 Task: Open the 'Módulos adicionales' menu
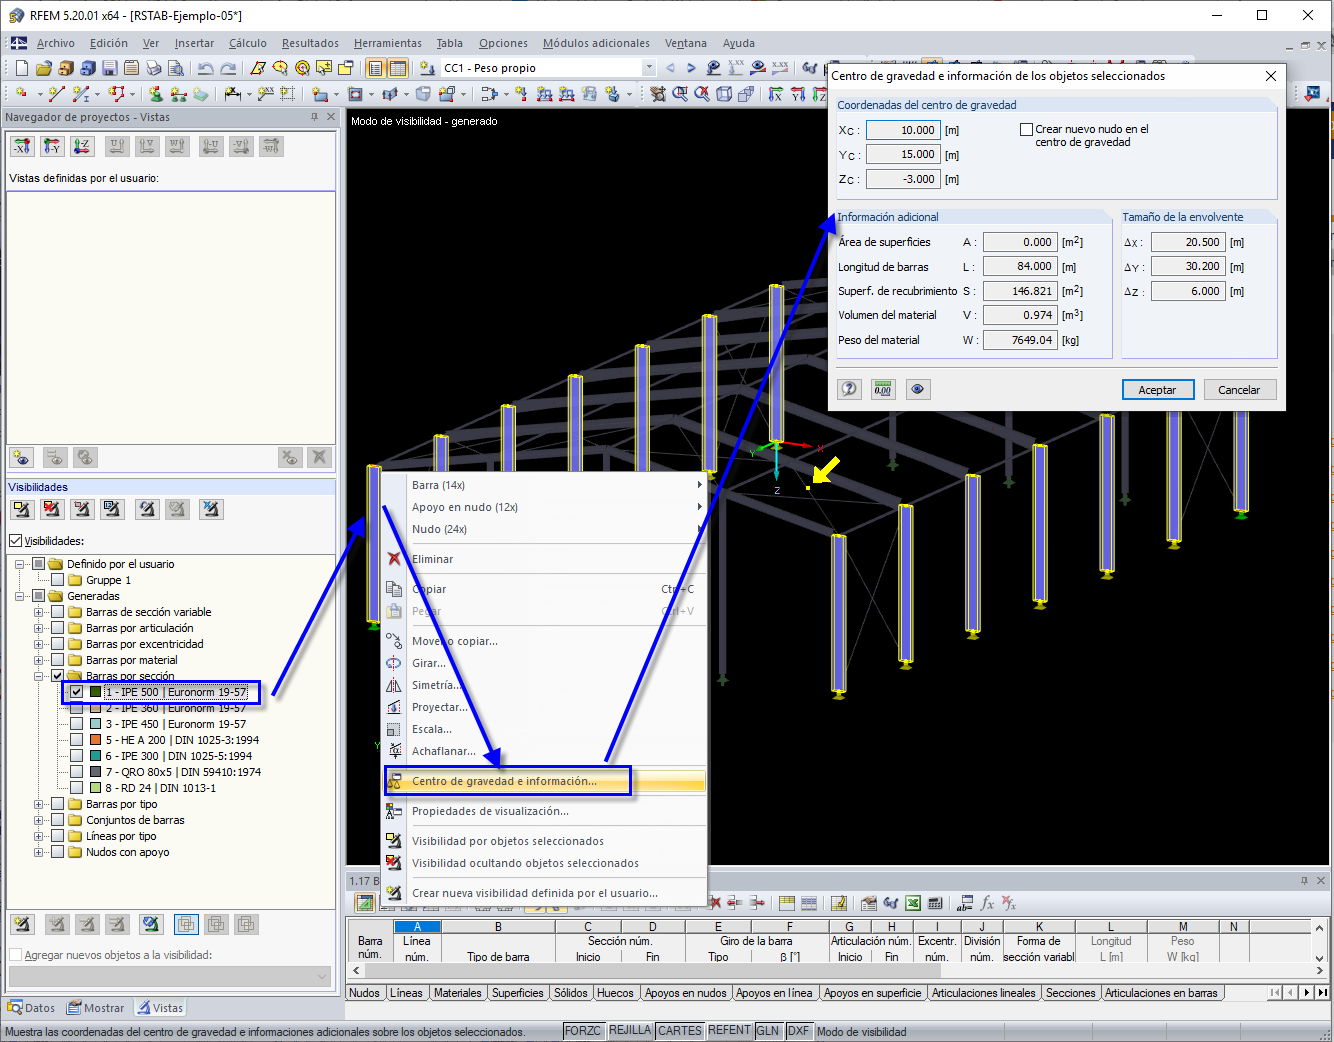point(596,43)
